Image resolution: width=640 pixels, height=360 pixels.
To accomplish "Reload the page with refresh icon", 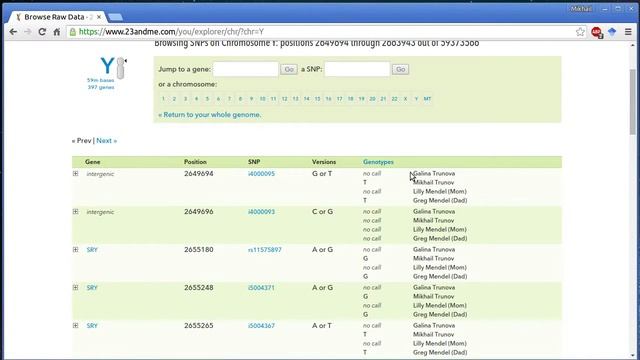I will tap(42, 32).
